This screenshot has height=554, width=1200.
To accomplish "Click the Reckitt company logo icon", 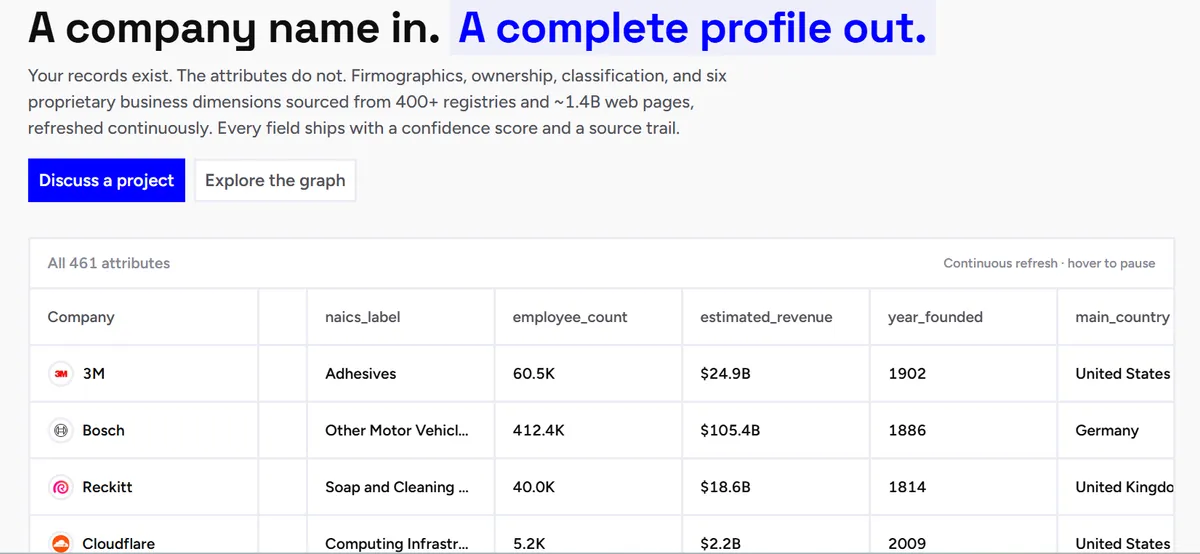I will 61,488.
